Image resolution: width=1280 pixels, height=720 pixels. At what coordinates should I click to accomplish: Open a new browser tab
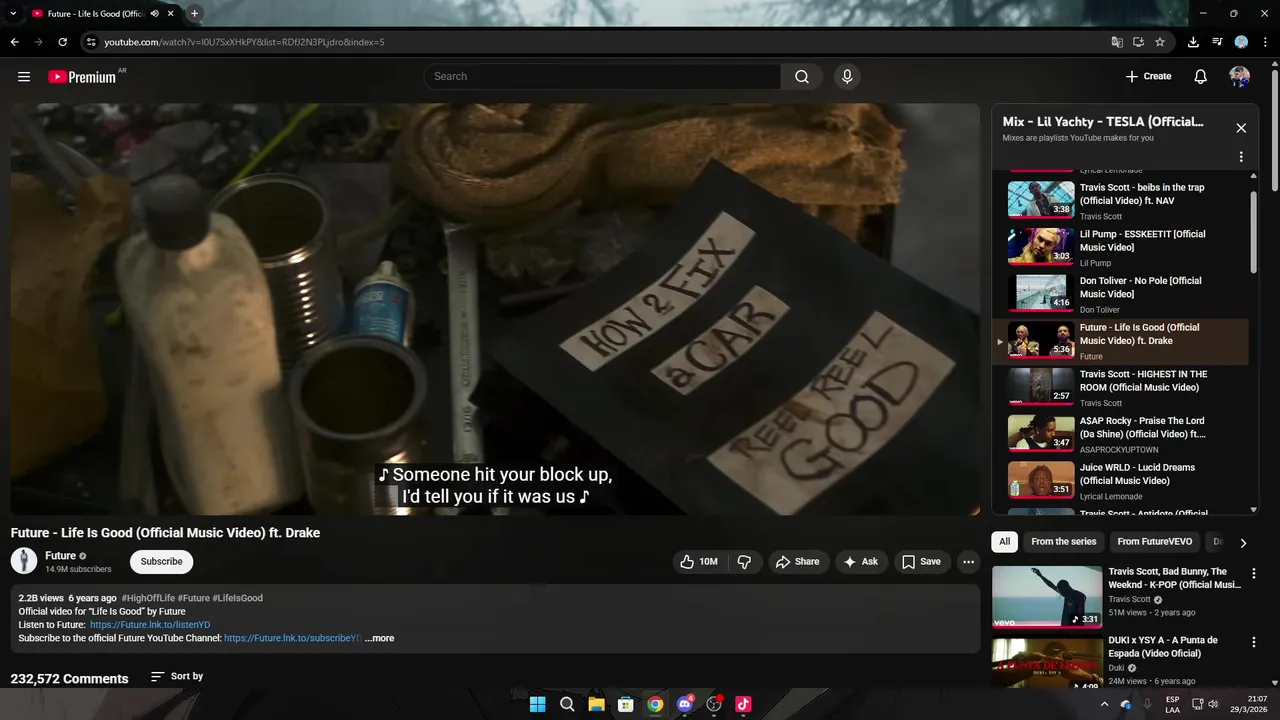pyautogui.click(x=194, y=13)
